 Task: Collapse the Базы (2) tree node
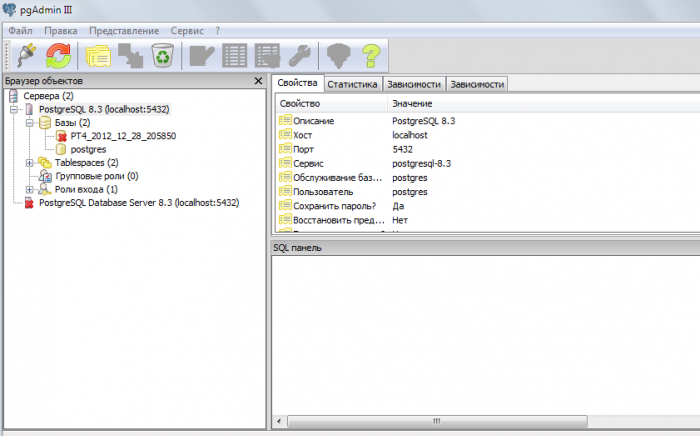coord(29,123)
